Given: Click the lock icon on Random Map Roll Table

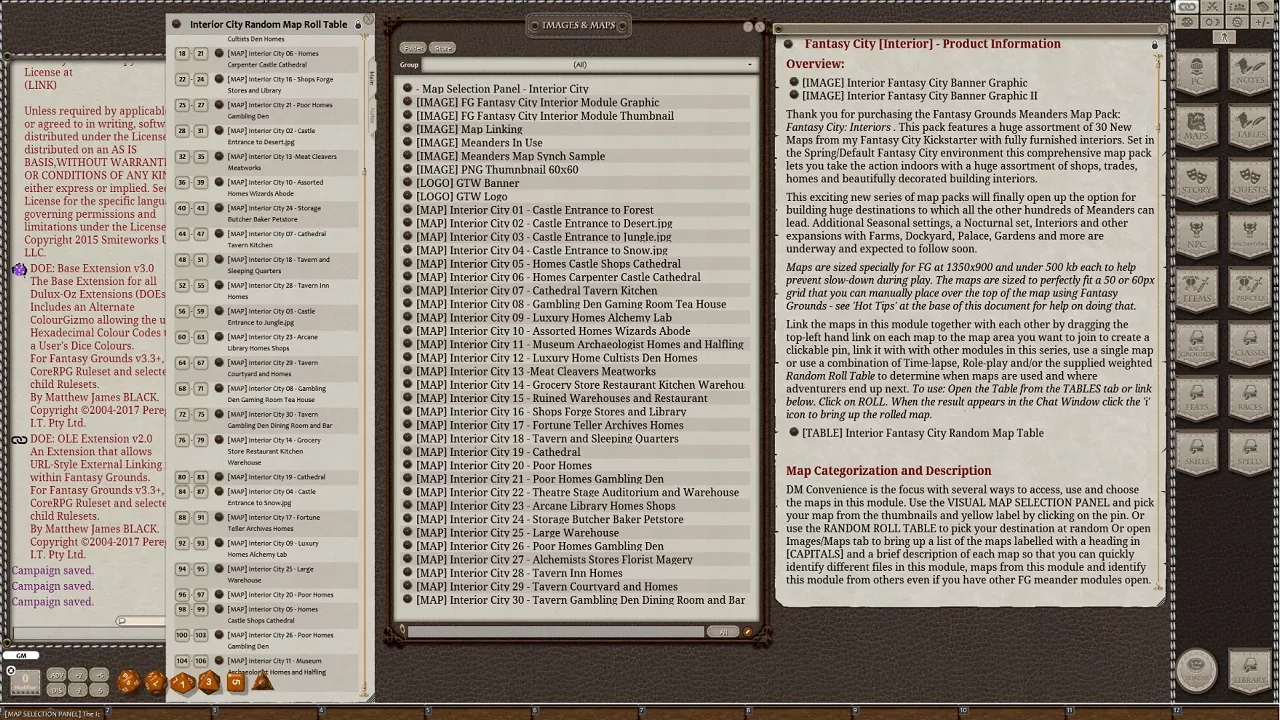Looking at the screenshot, I should (358, 25).
